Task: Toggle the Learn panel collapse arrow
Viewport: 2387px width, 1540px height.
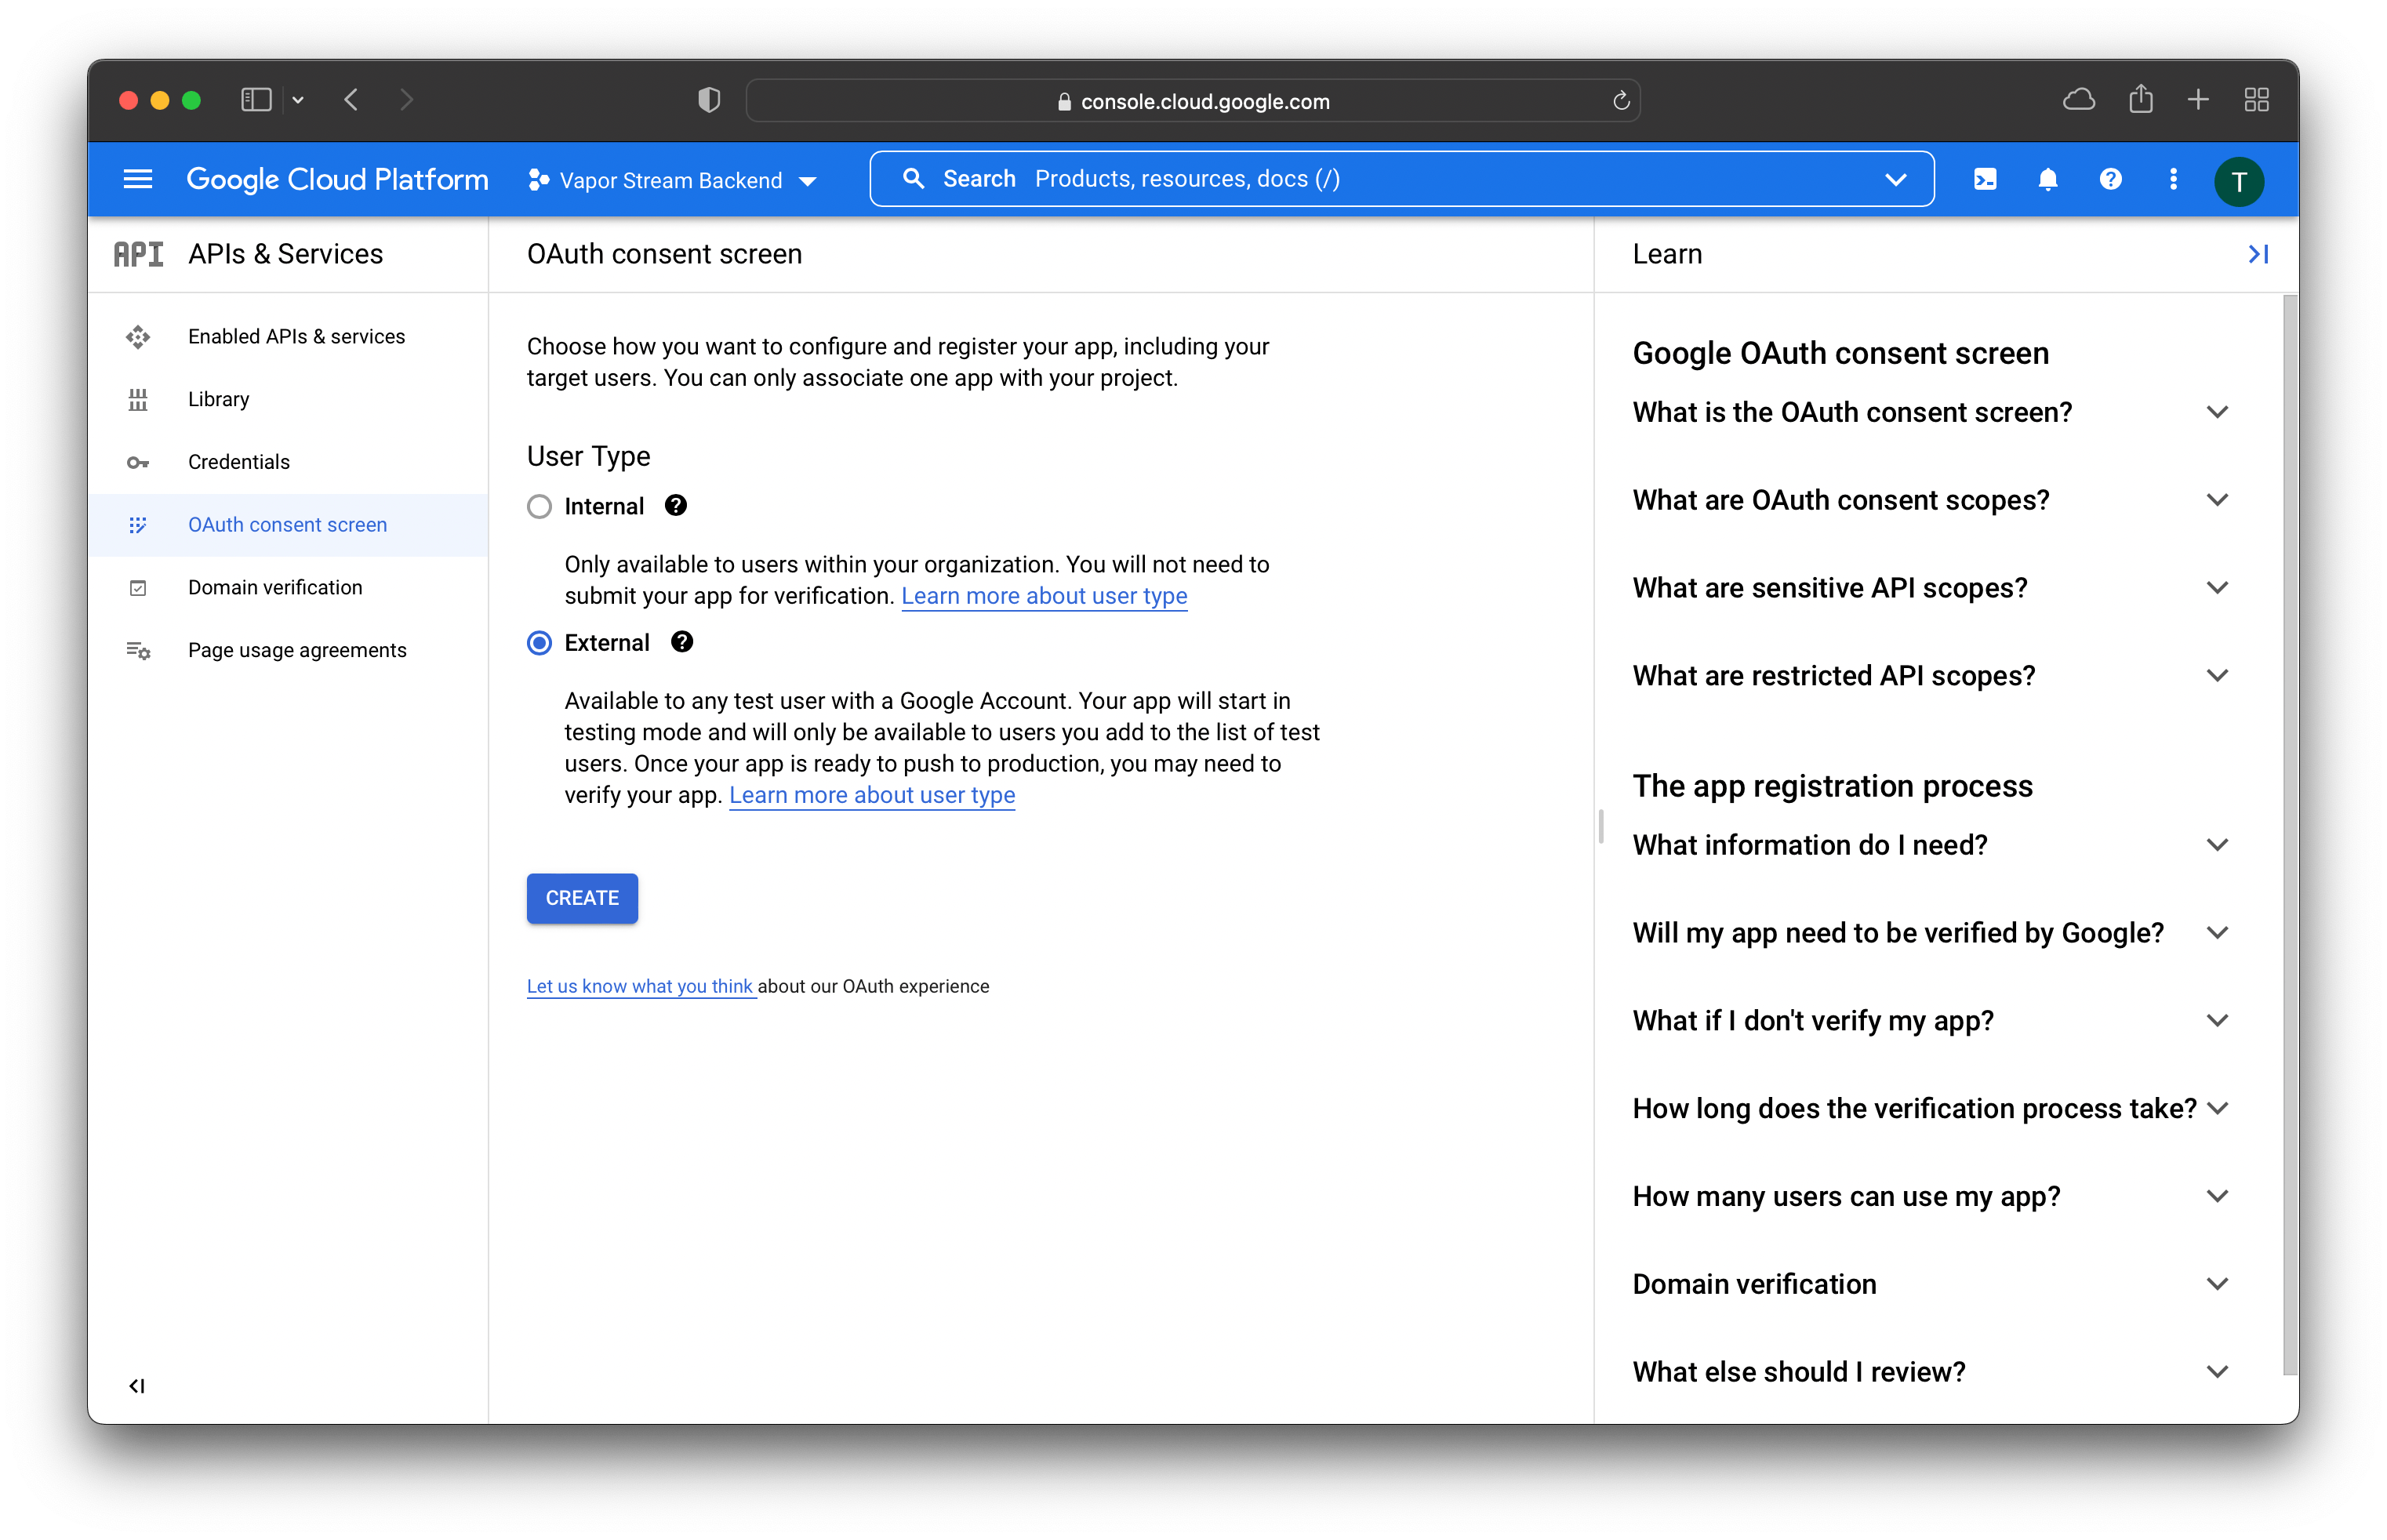Action: (x=2258, y=254)
